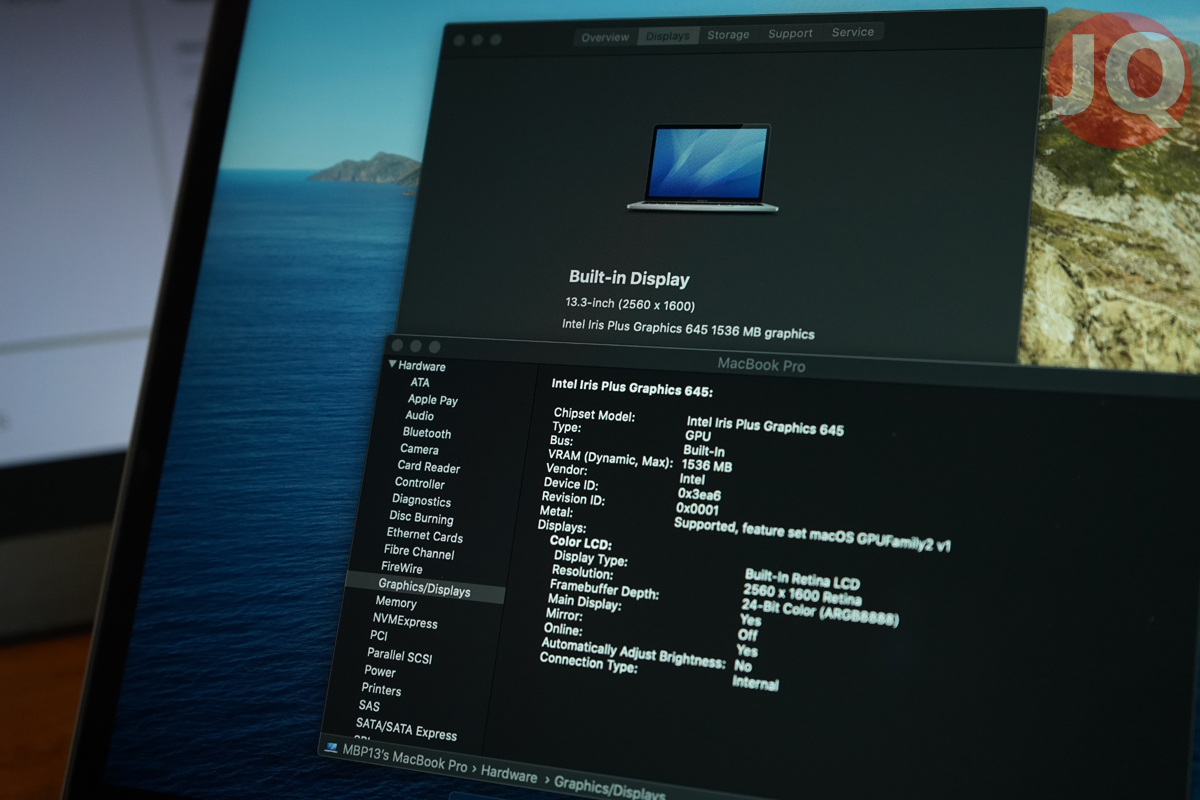
Task: Select Audio in the sidebar
Action: (x=420, y=416)
